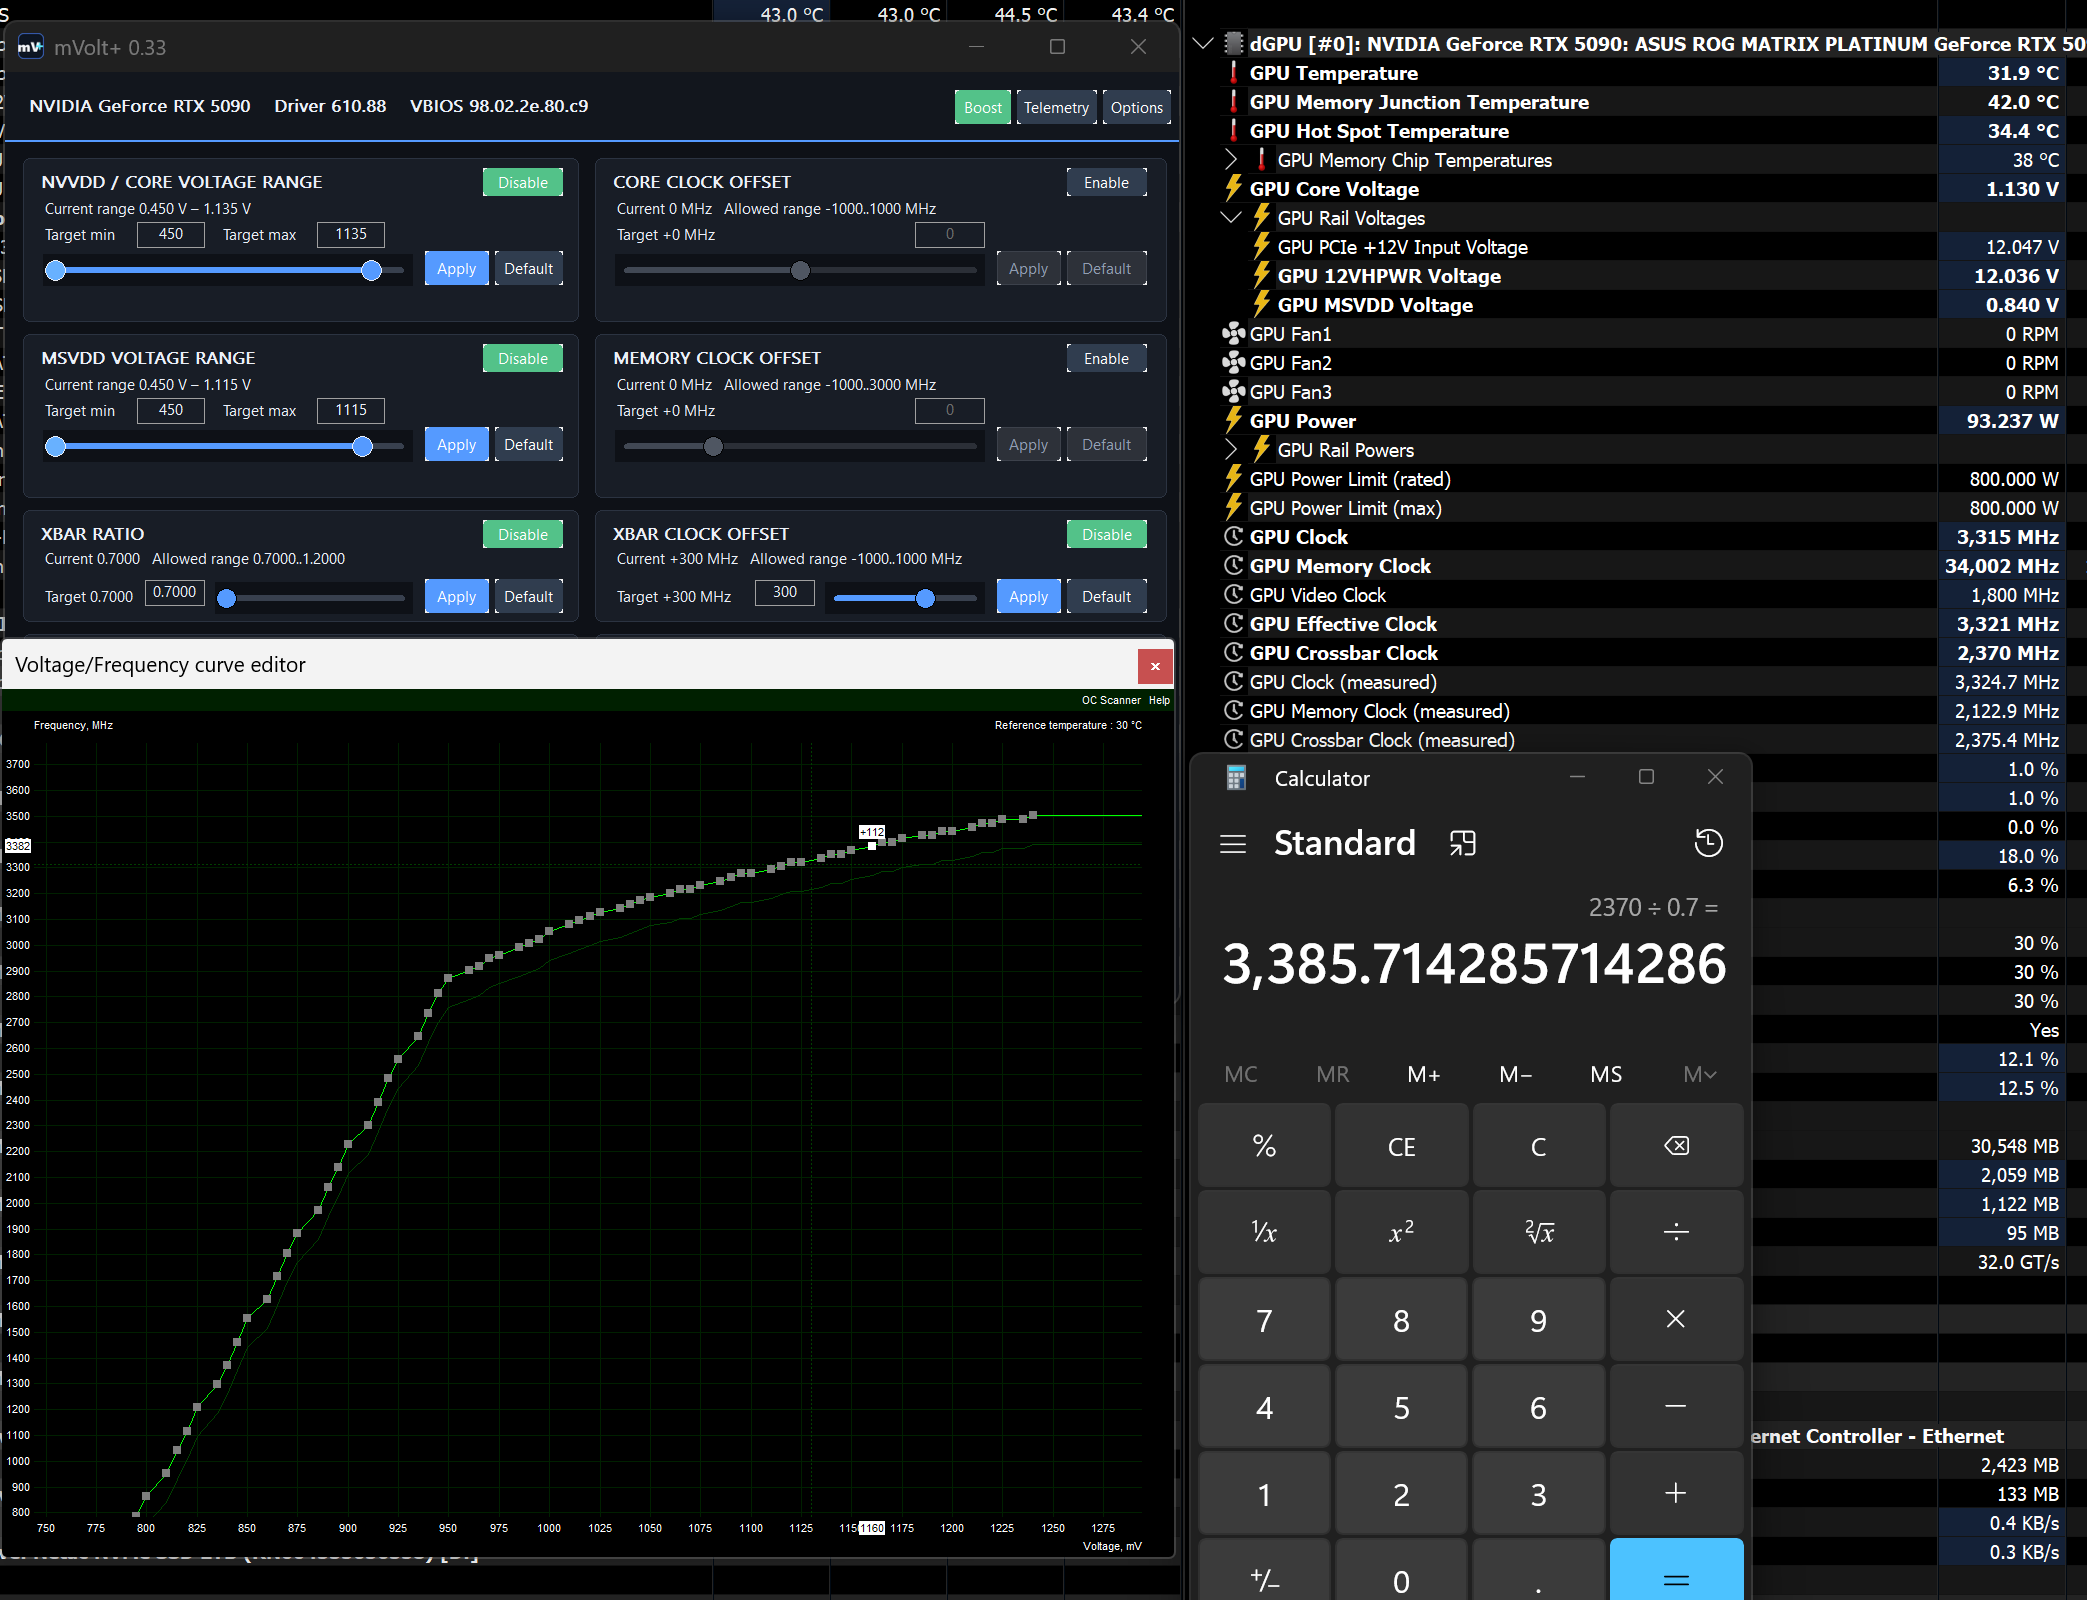Click the Calculator minus key

click(1676, 1407)
